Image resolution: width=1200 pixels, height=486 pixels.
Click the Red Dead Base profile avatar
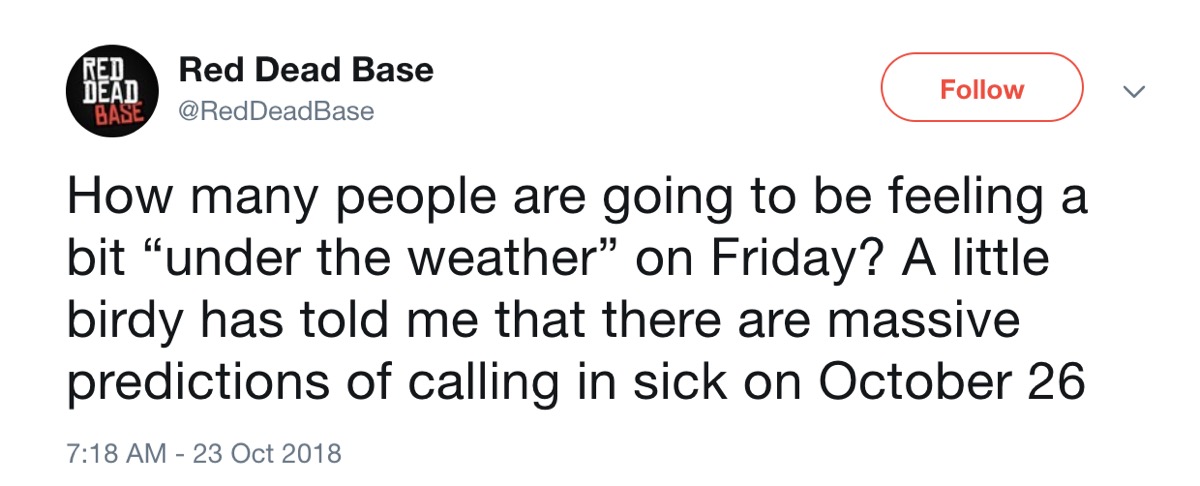click(111, 95)
